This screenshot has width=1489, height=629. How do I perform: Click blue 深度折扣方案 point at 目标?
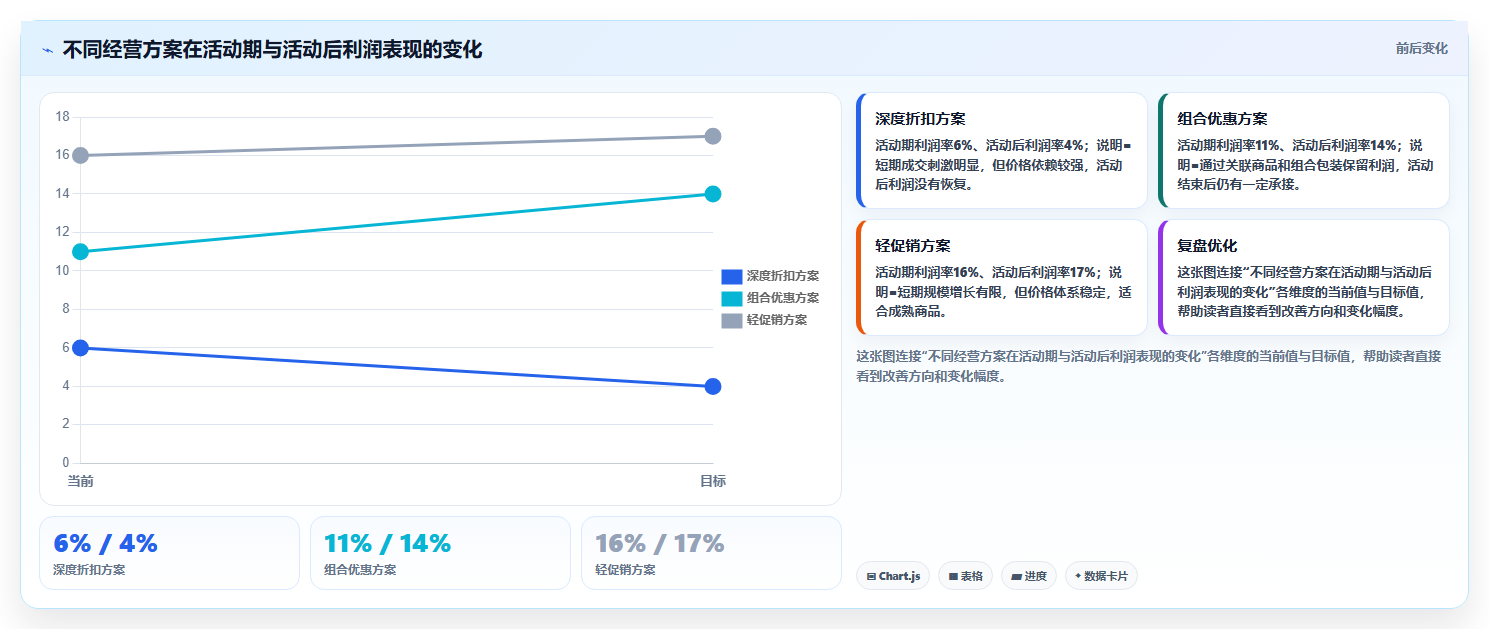tap(713, 386)
